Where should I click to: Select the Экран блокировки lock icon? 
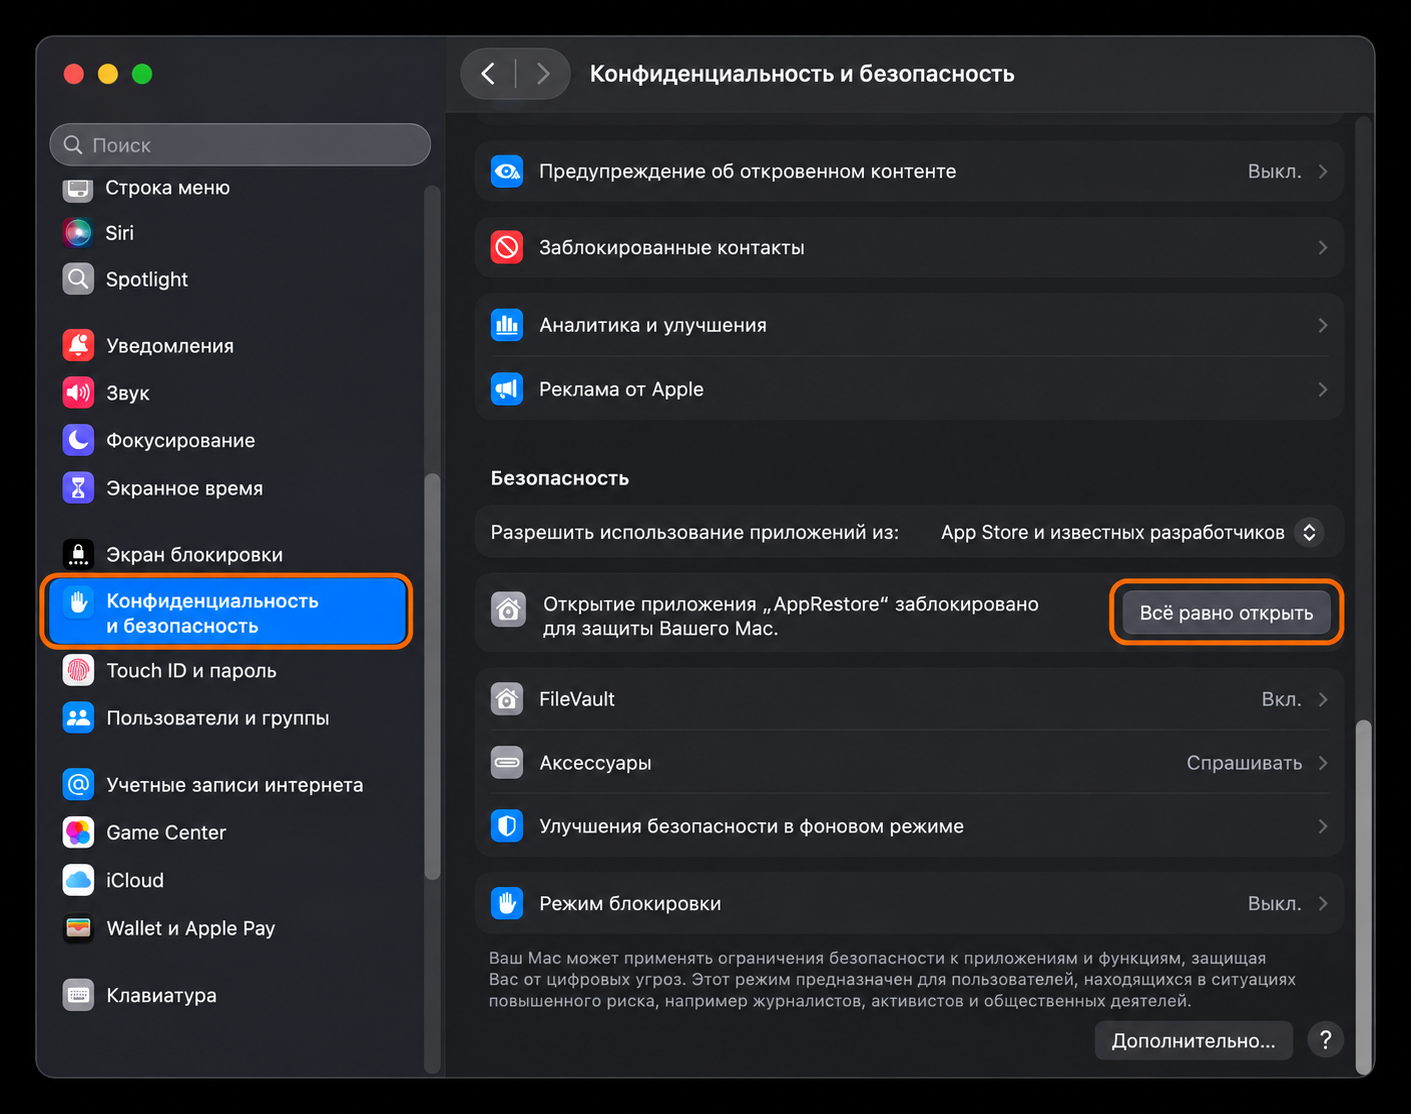[78, 554]
